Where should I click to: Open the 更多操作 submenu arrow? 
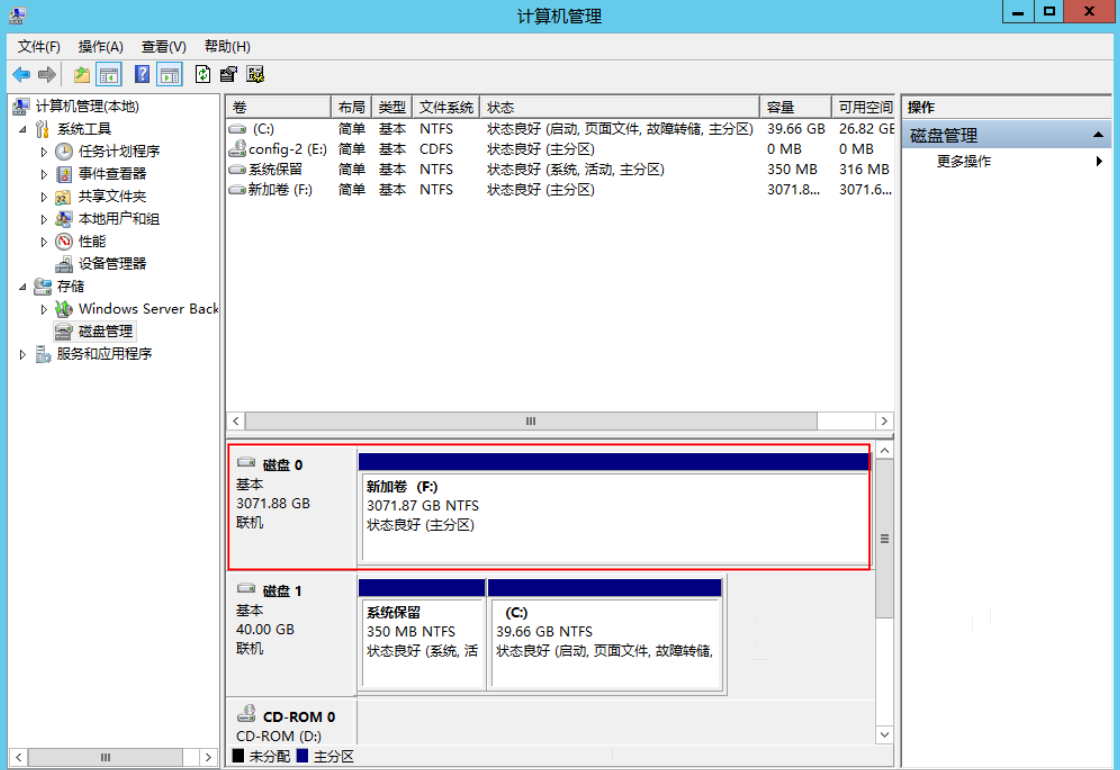point(1099,161)
